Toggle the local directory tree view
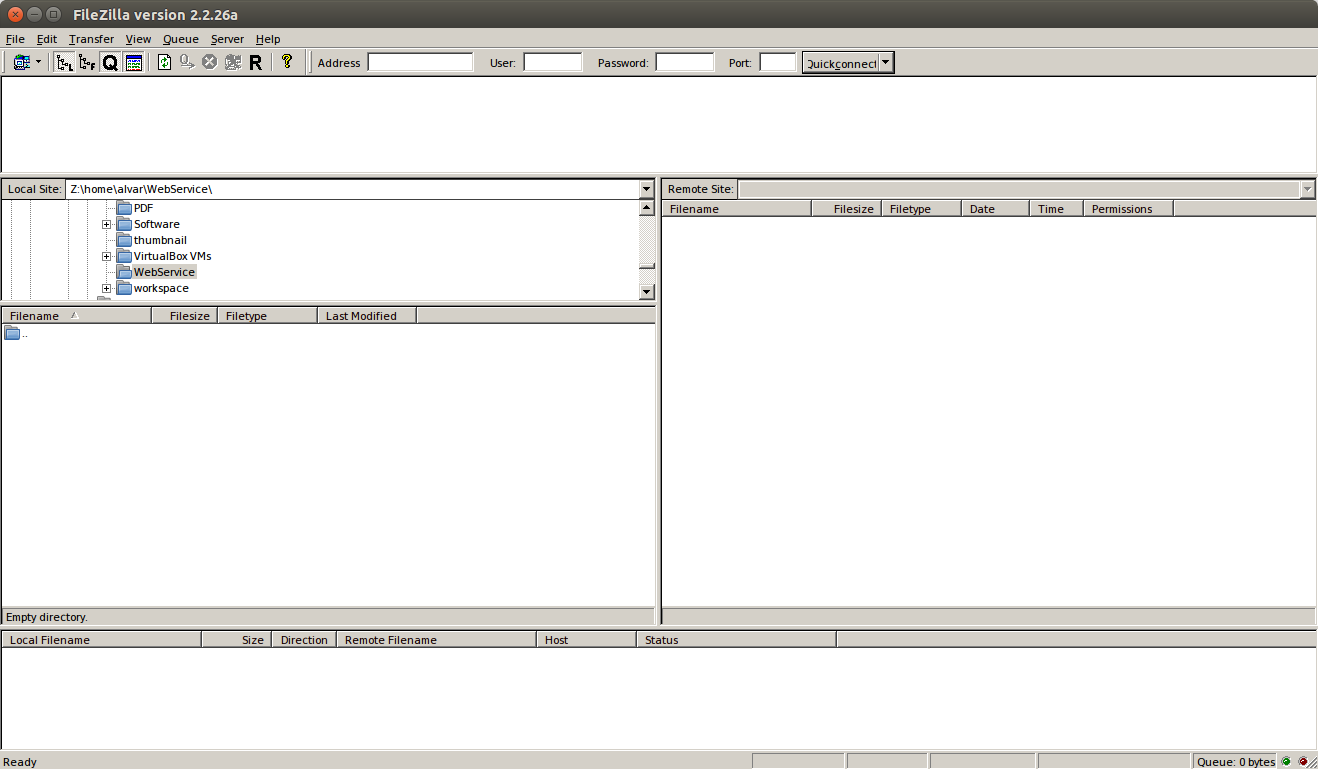The image size is (1318, 769). pos(64,63)
